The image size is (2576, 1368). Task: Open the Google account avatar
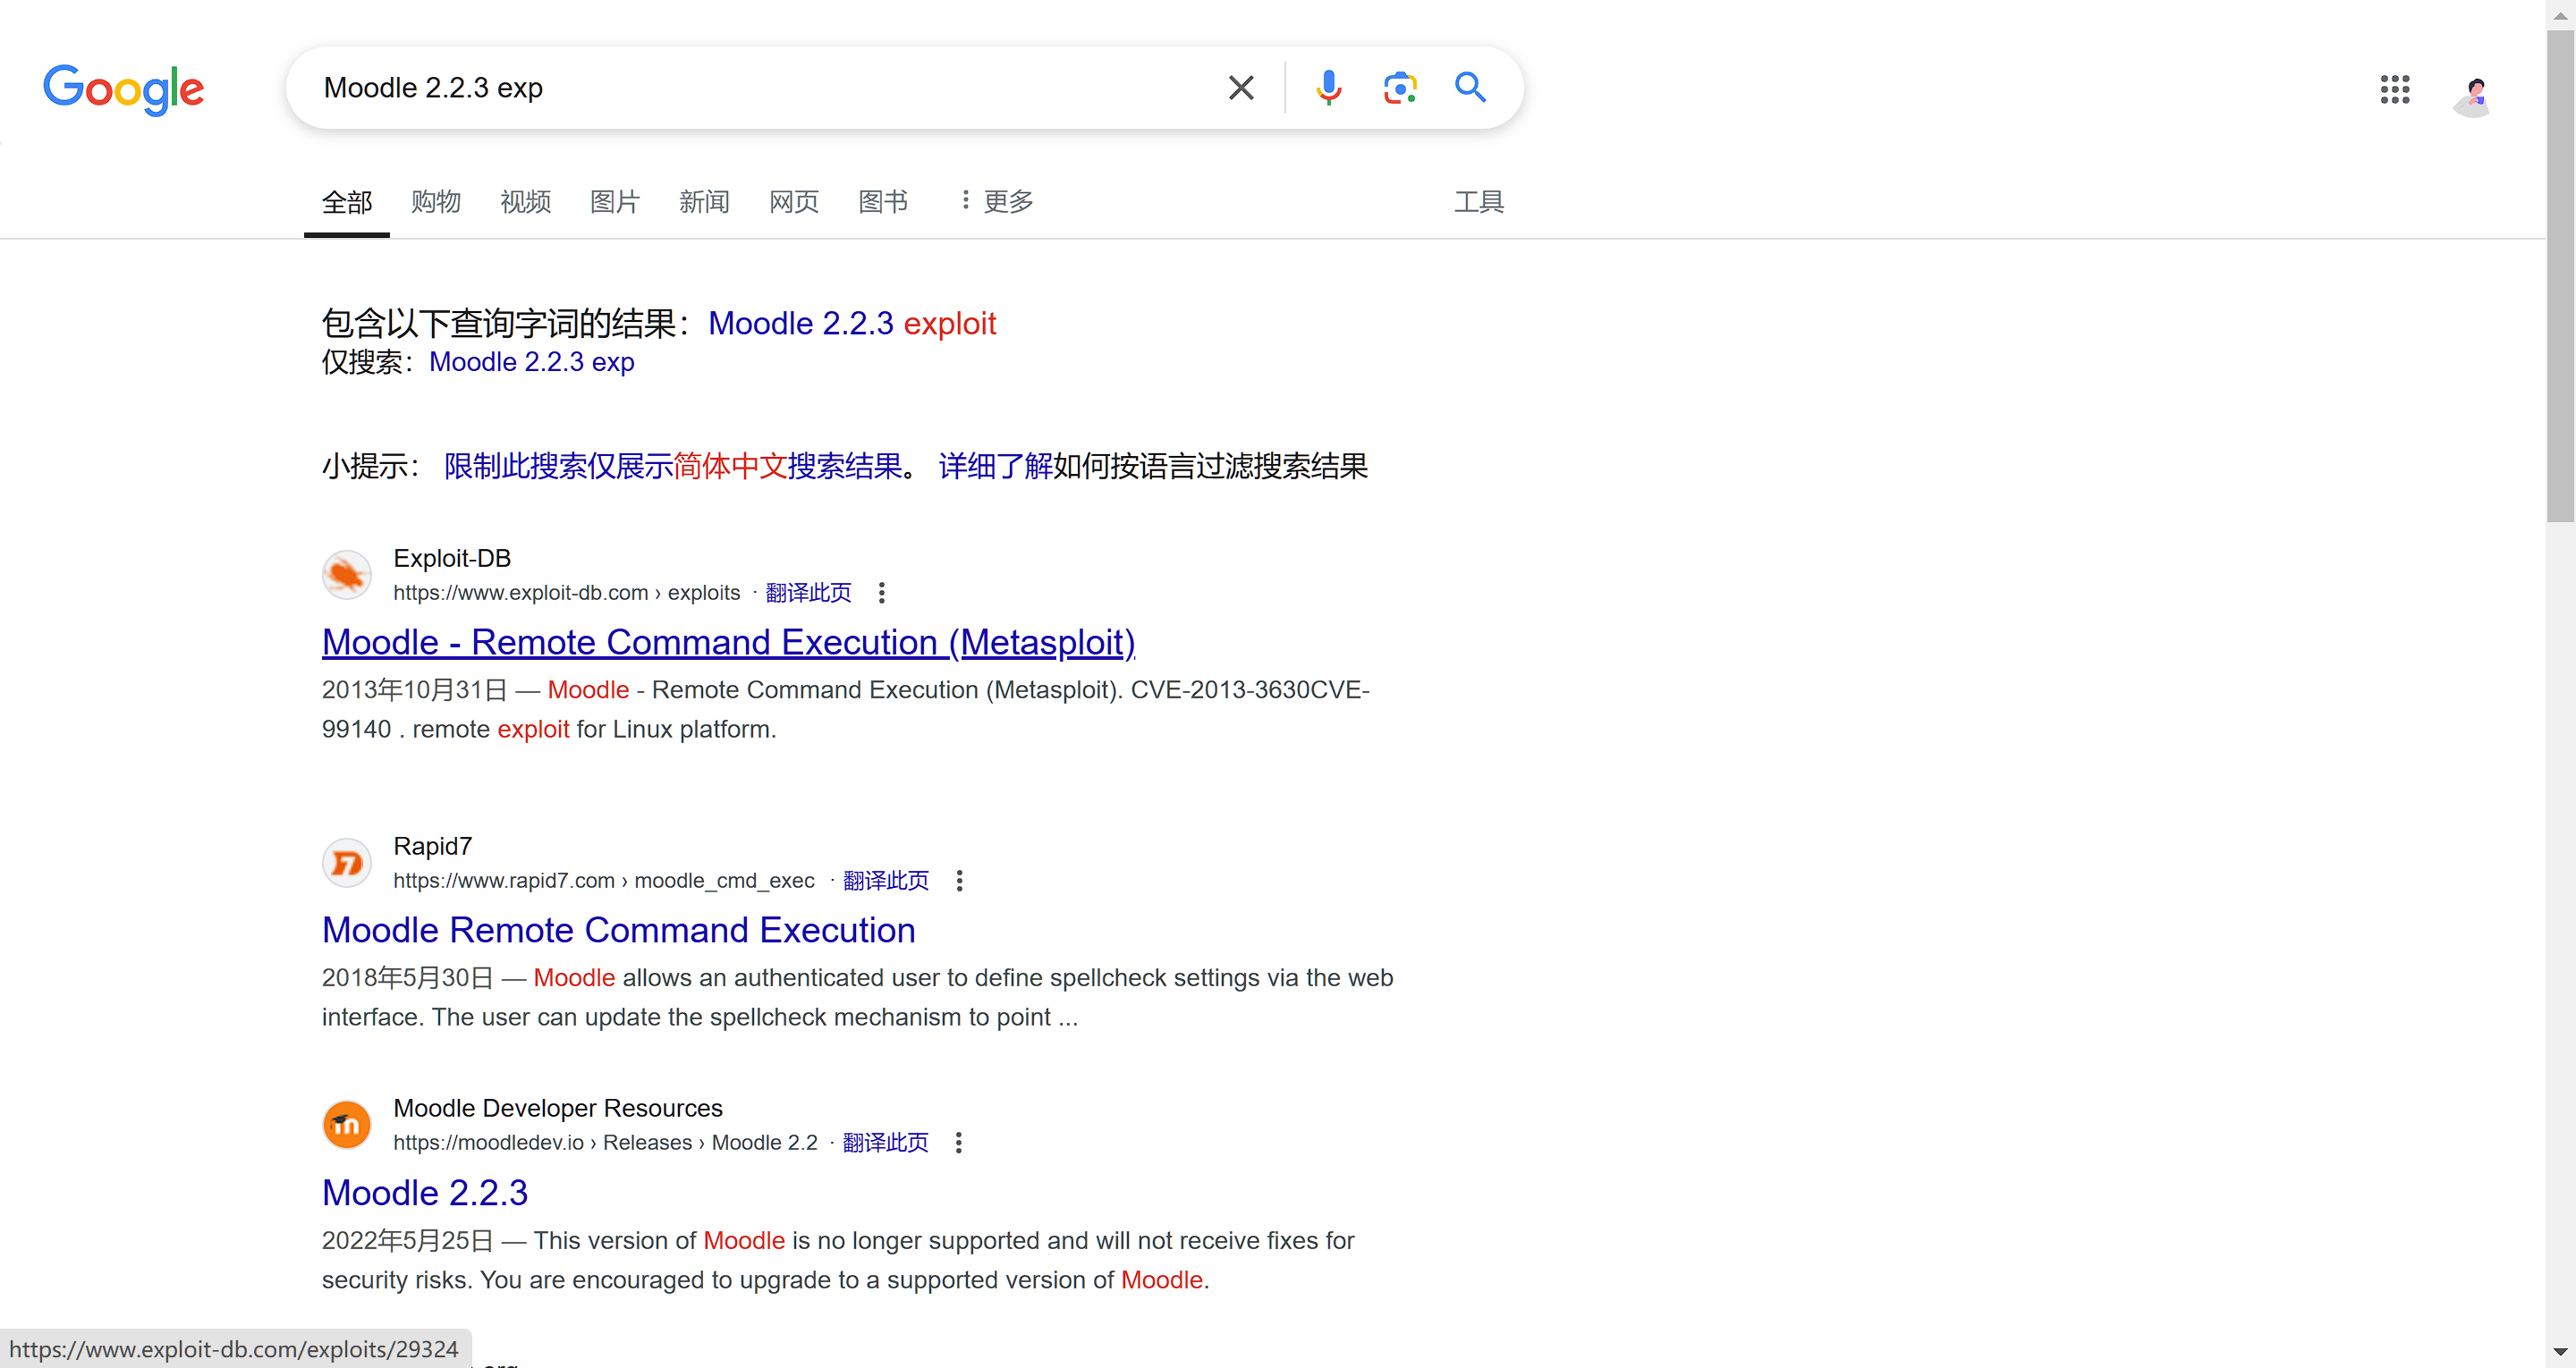coord(2474,93)
